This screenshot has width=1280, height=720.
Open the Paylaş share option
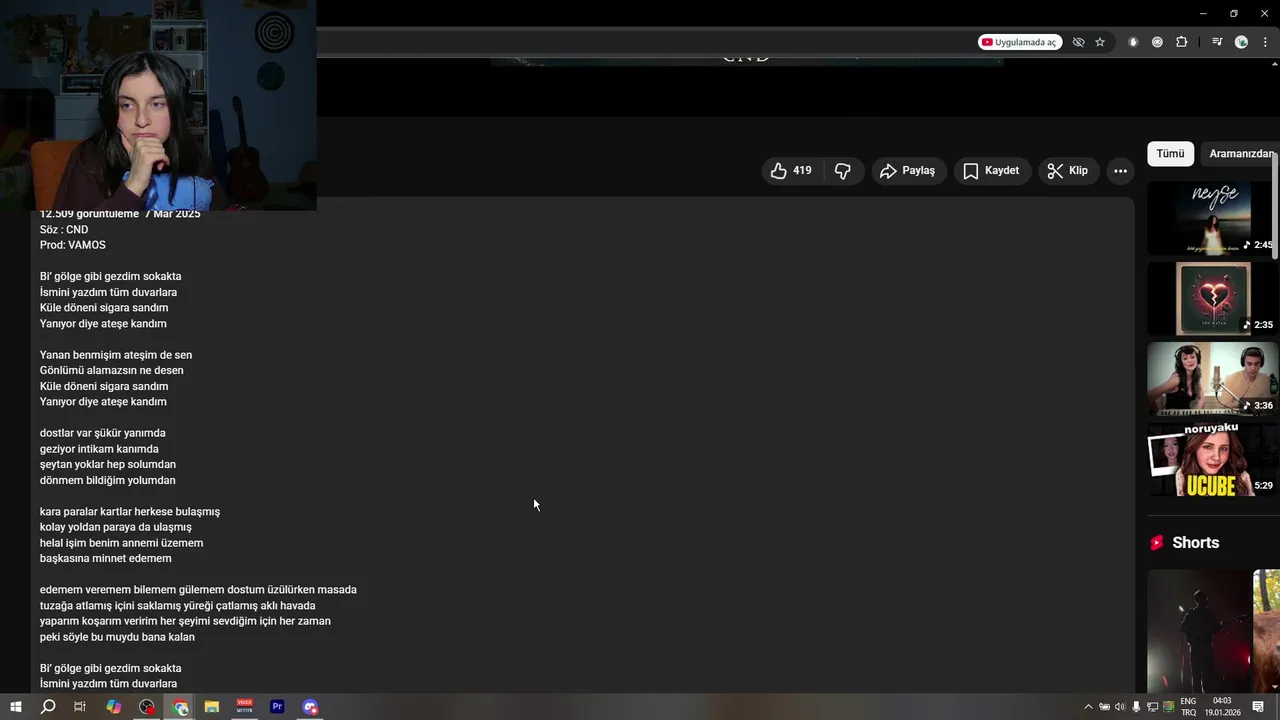coord(908,171)
